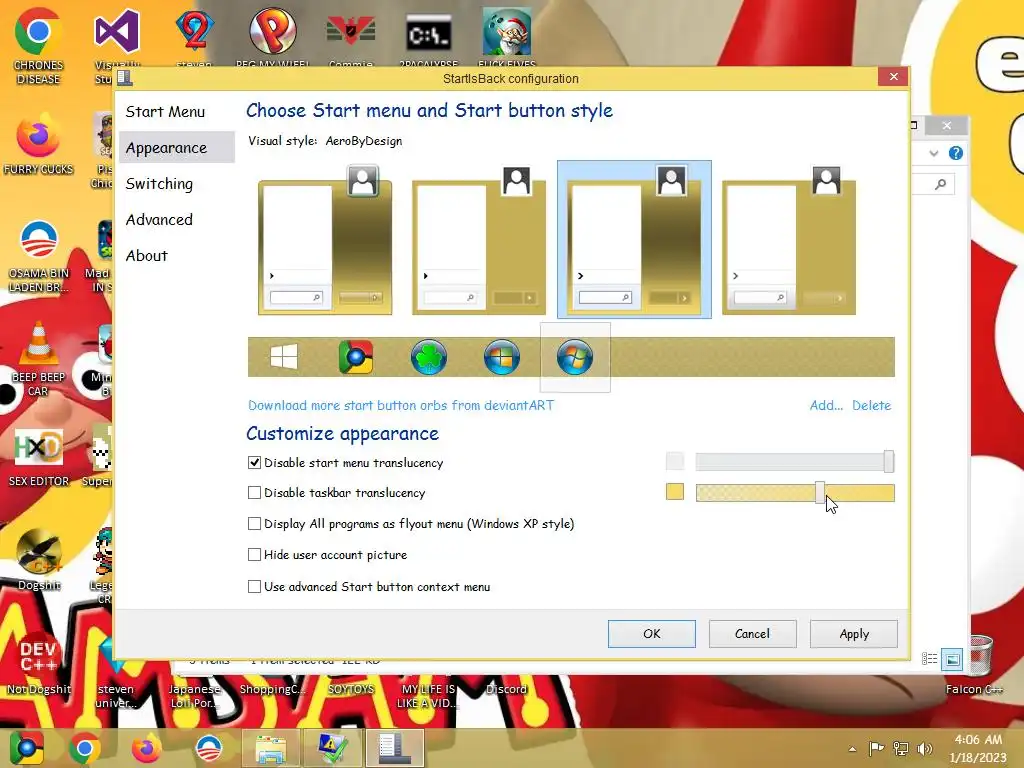Confirm settings with the OK button
Image resolution: width=1024 pixels, height=768 pixels.
pyautogui.click(x=652, y=633)
